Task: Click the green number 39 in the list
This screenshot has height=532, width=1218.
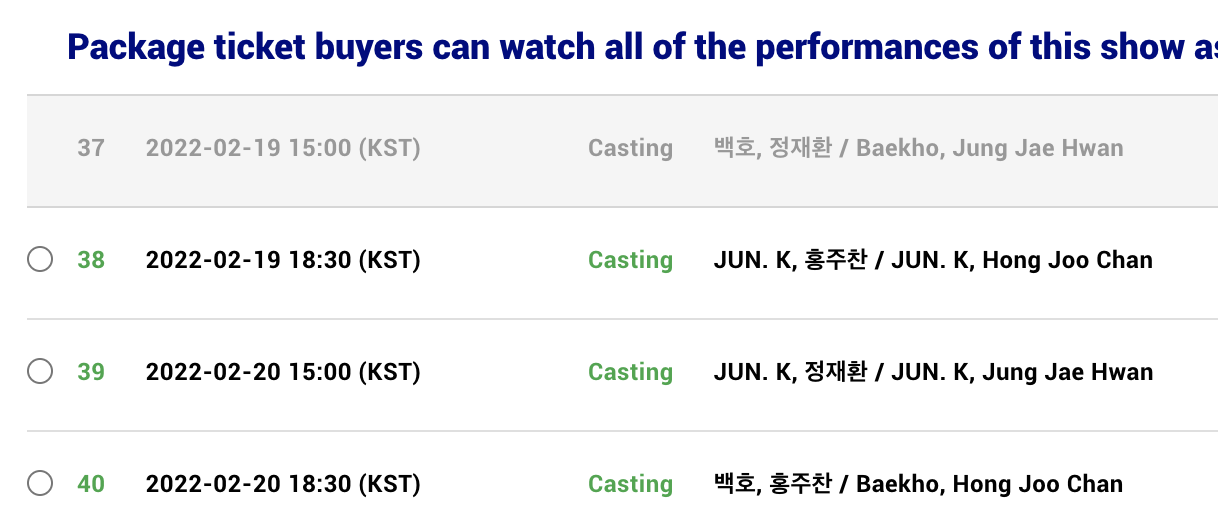Action: (x=91, y=372)
